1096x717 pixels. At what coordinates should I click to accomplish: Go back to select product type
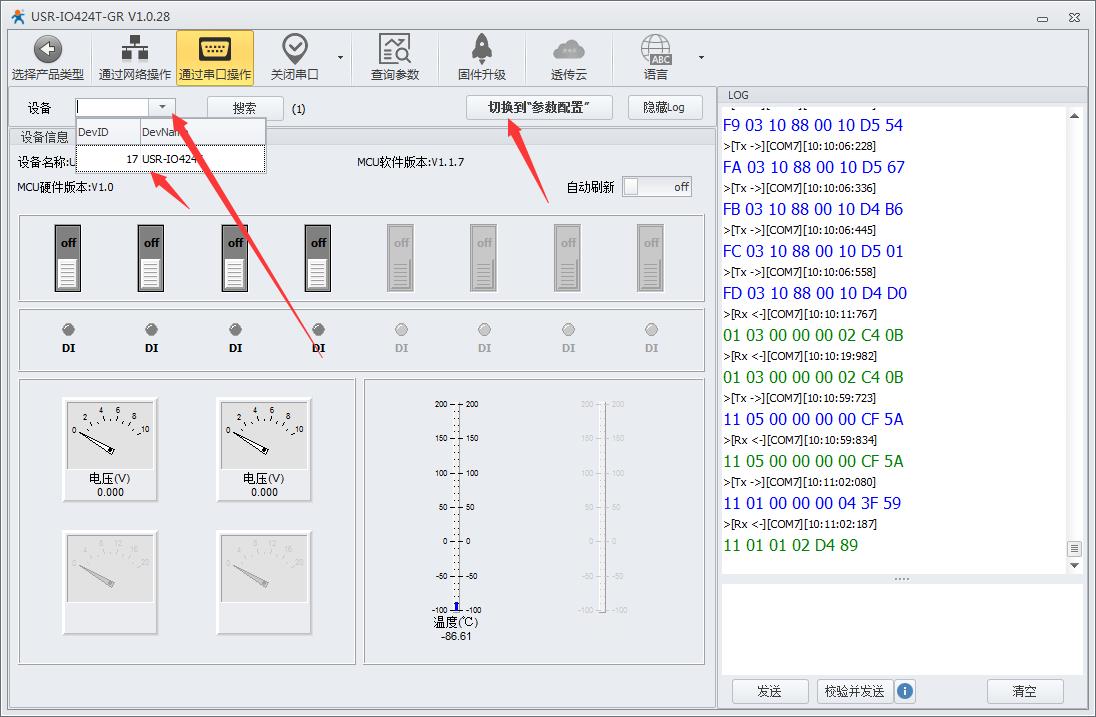[x=48, y=58]
